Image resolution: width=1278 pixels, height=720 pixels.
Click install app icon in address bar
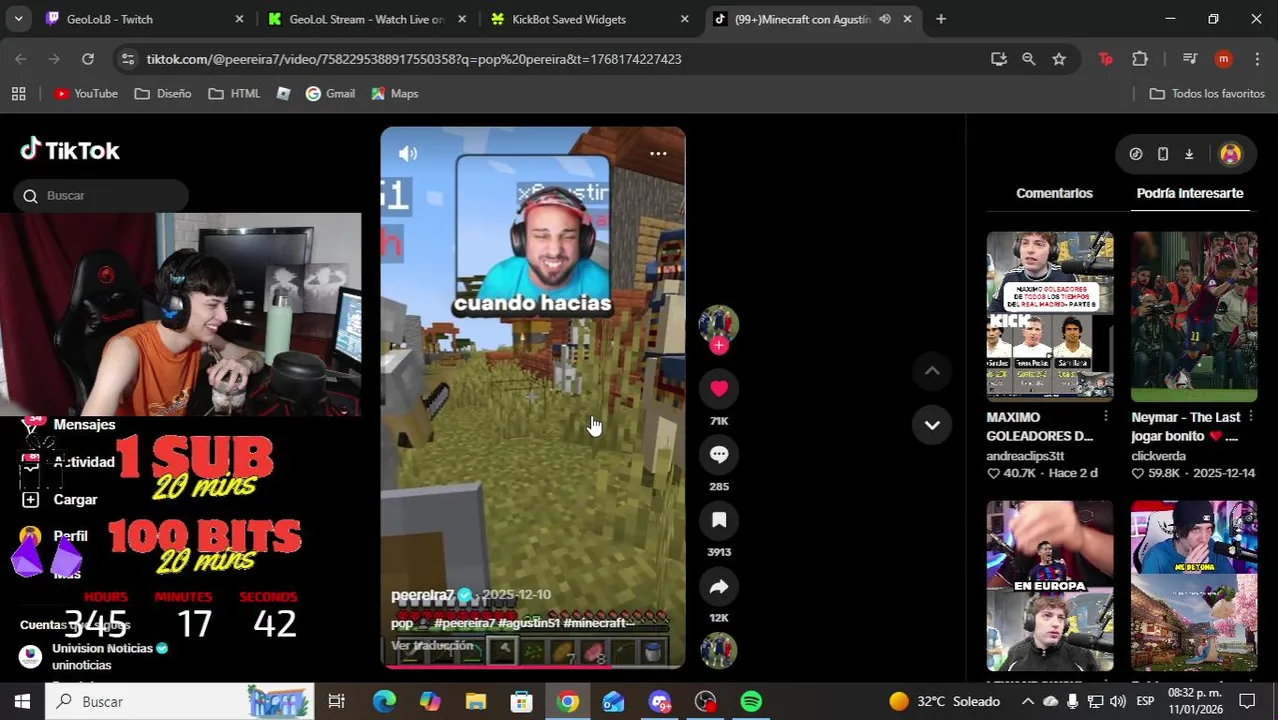click(998, 59)
